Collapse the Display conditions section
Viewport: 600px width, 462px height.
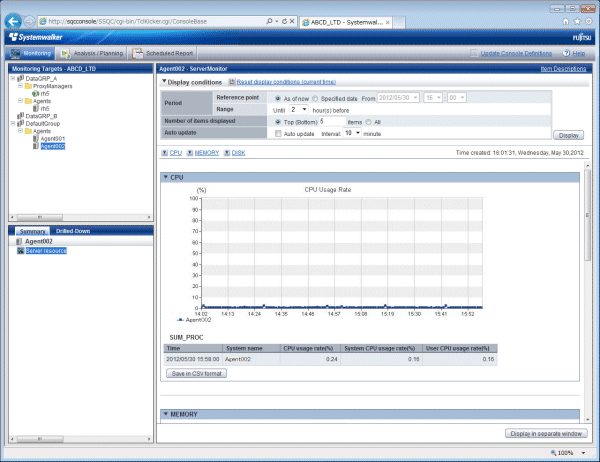click(164, 82)
